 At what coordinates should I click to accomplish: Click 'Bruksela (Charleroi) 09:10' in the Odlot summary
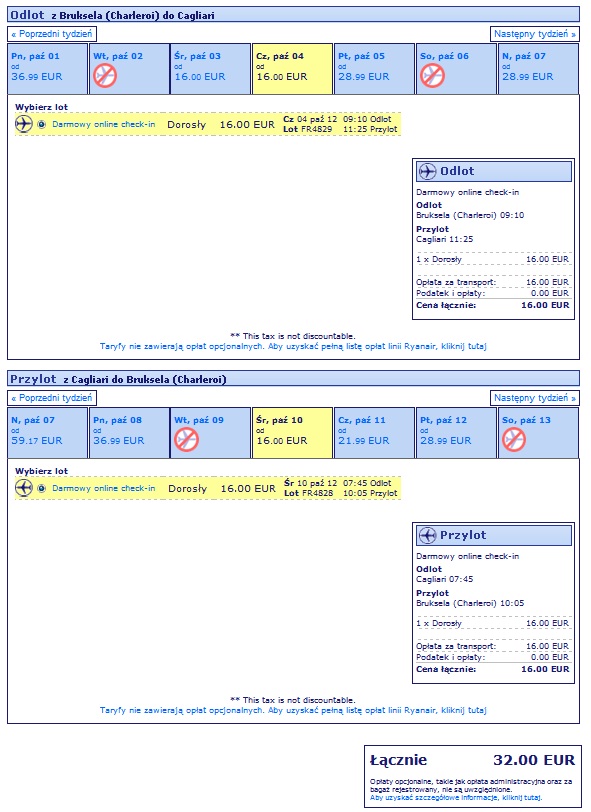click(470, 215)
